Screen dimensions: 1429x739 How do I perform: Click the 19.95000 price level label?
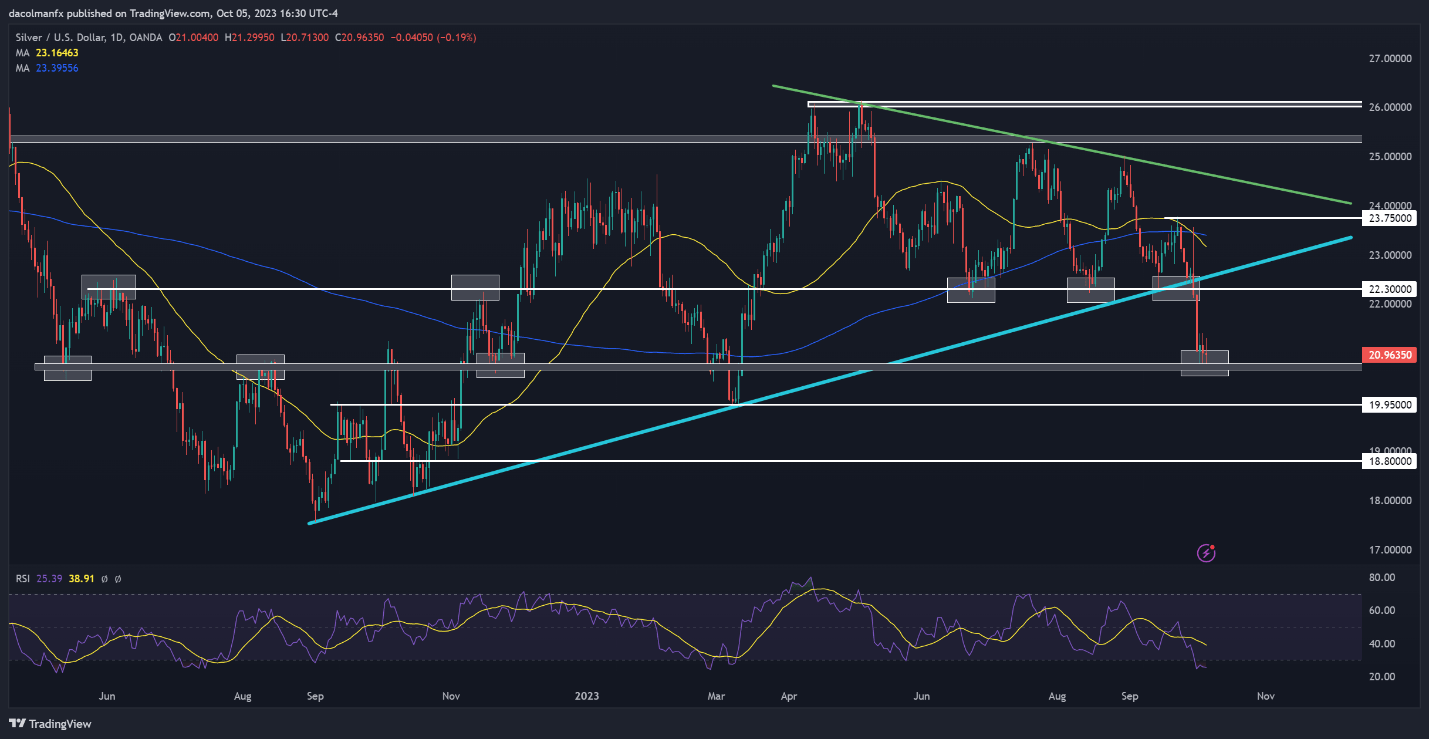pyautogui.click(x=1391, y=405)
